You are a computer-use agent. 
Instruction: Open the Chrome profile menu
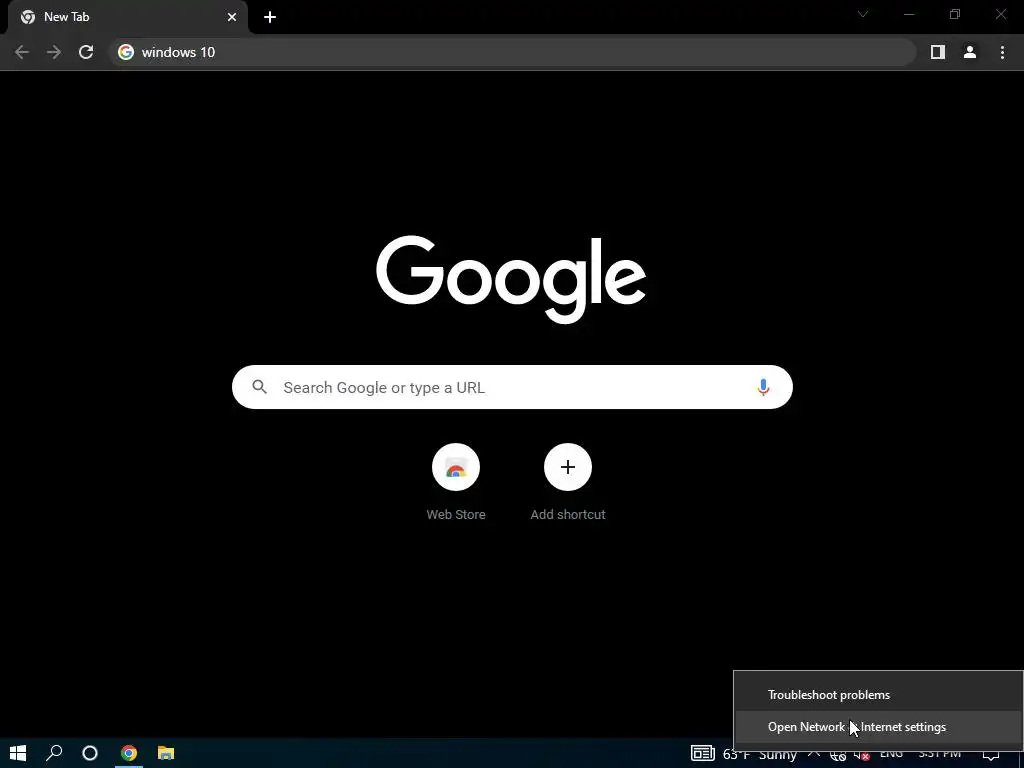click(x=970, y=52)
